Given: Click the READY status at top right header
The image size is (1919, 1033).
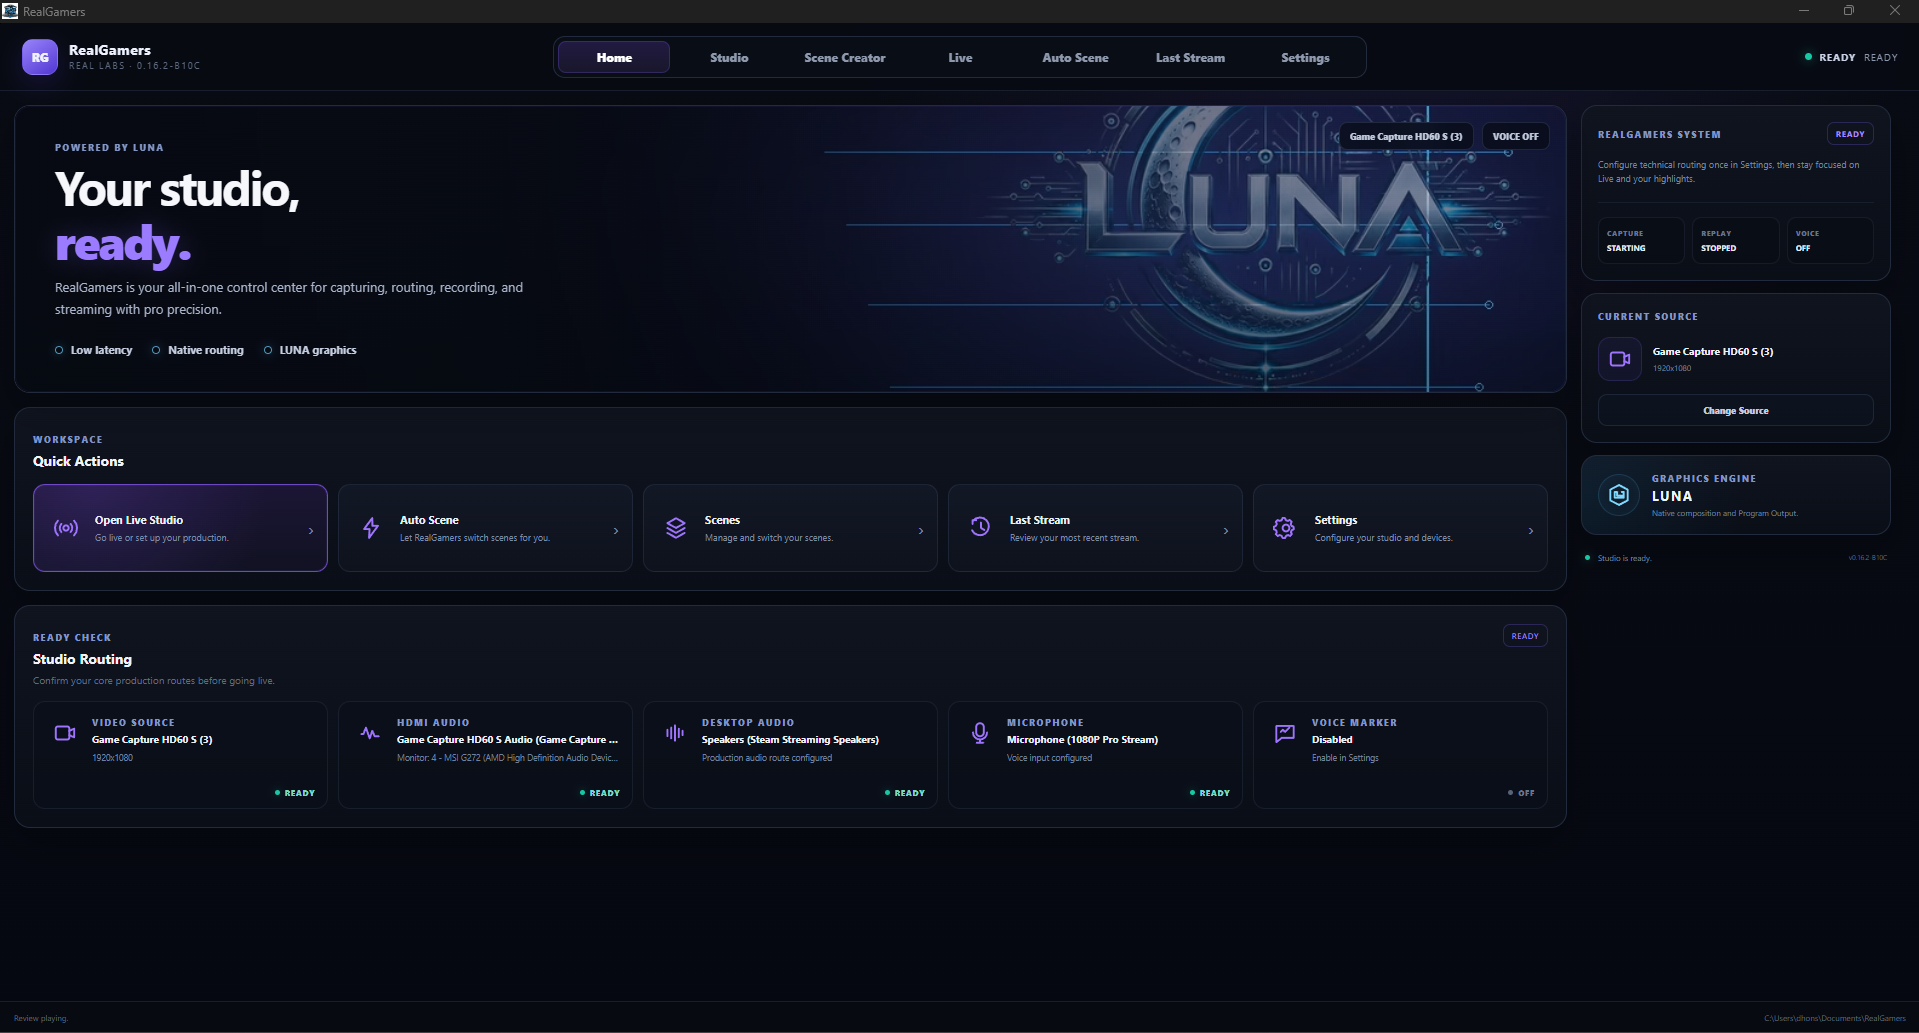Looking at the screenshot, I should click(1851, 57).
